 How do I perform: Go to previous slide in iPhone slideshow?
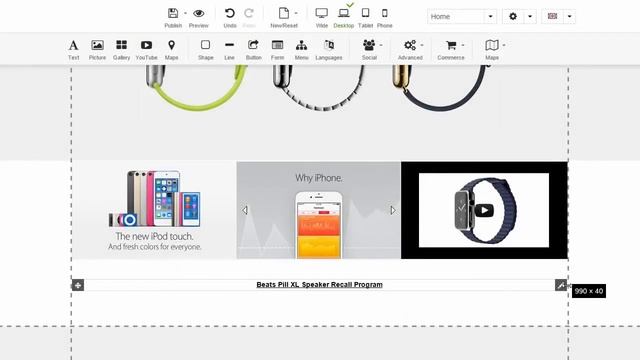click(245, 210)
